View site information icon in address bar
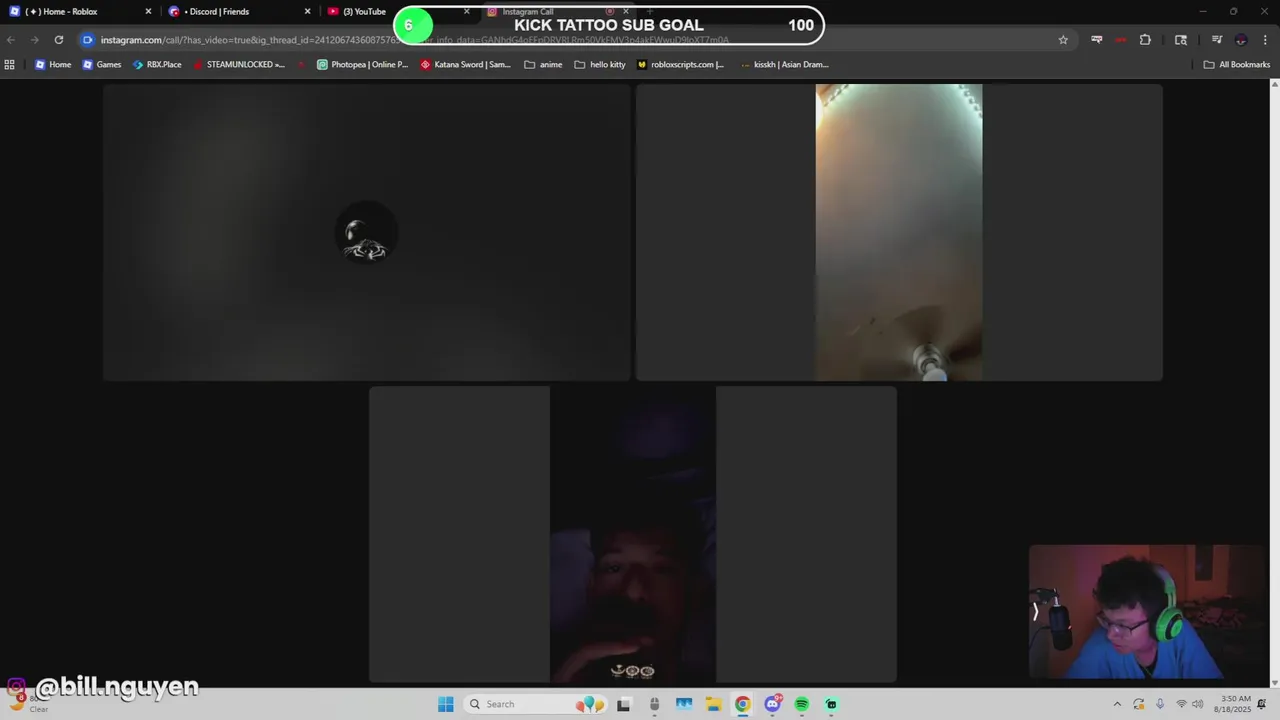 88,40
